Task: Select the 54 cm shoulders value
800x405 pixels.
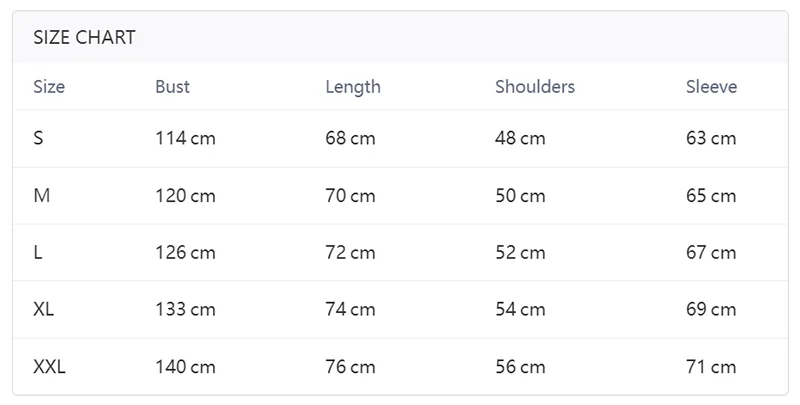Action: [520, 310]
